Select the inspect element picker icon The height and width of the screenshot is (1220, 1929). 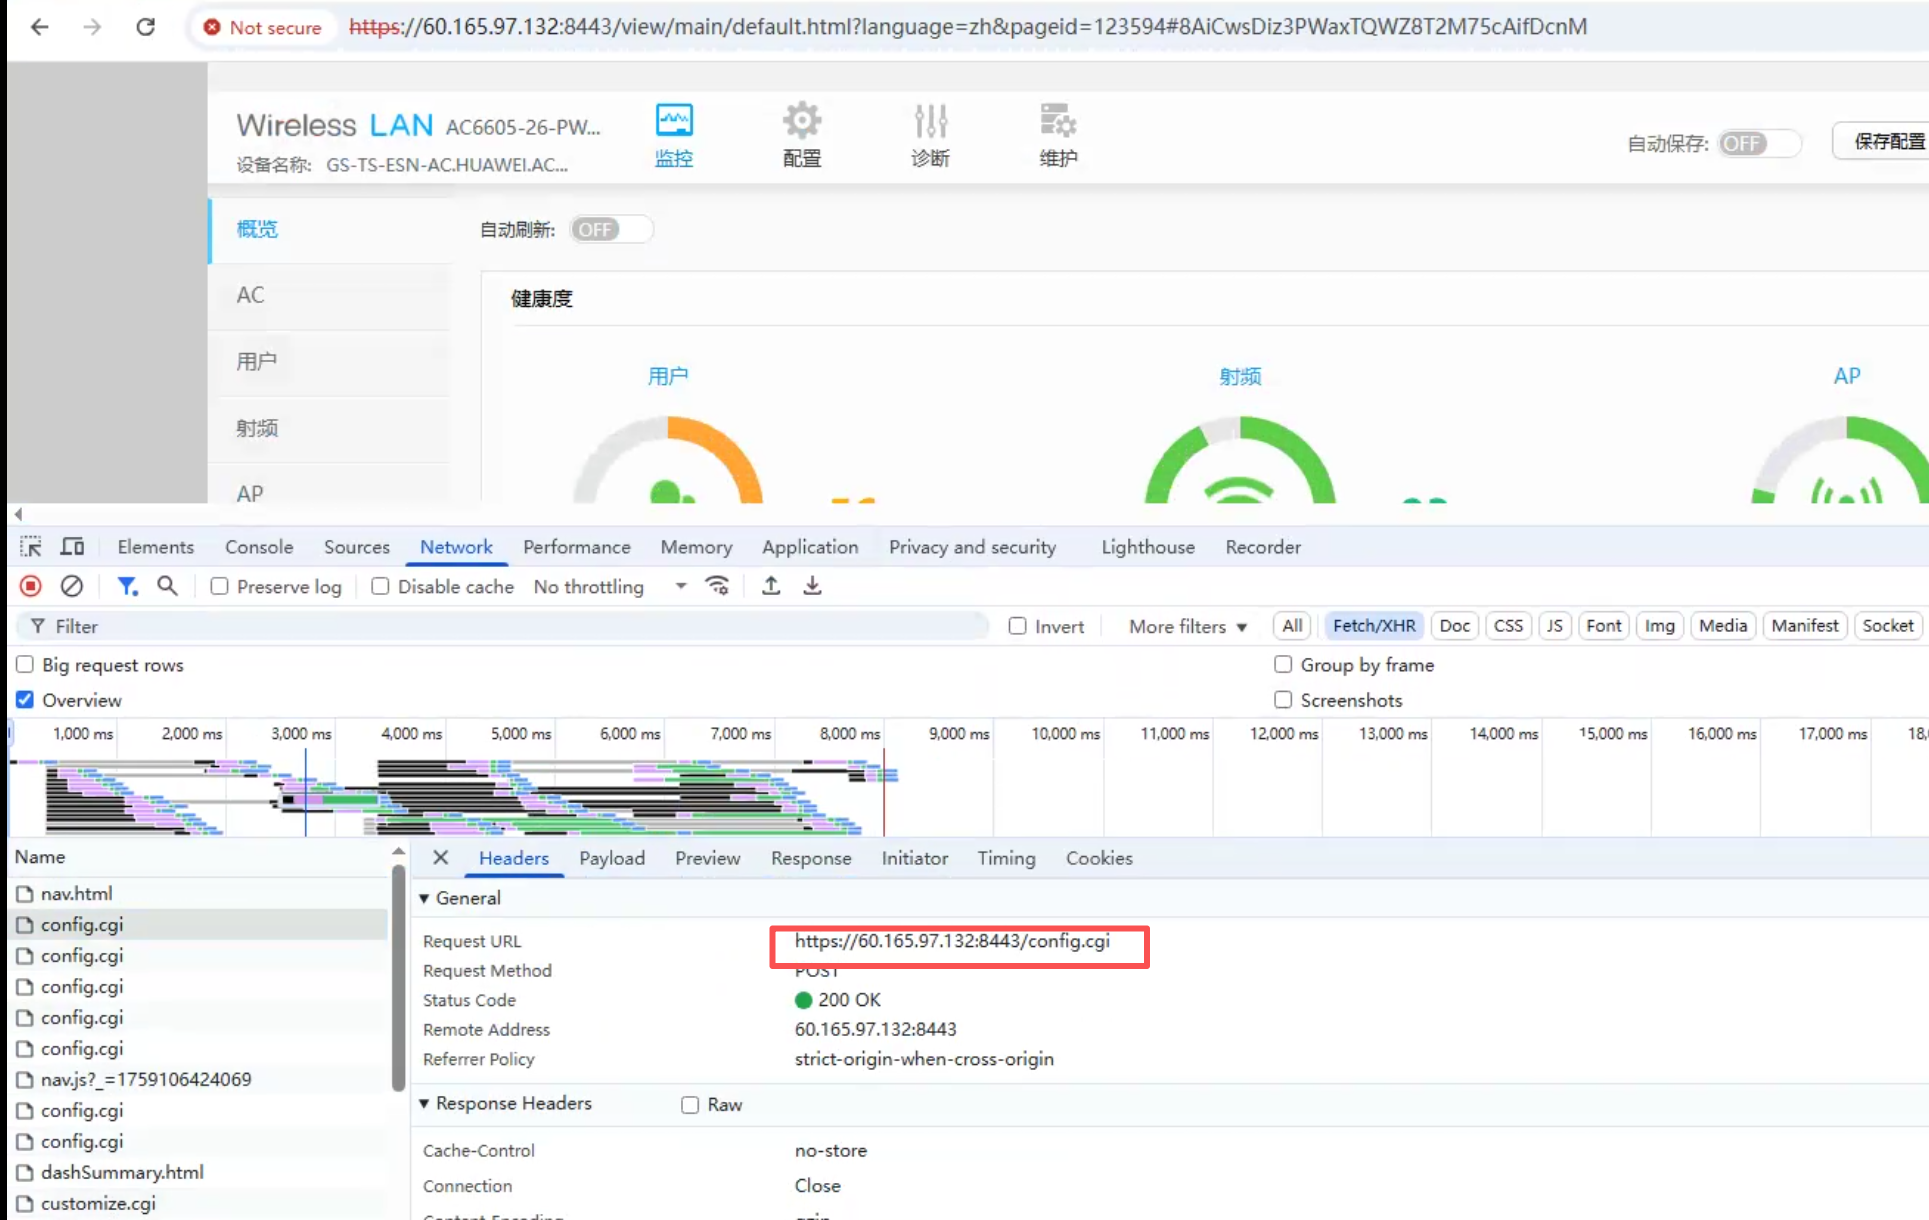31,547
